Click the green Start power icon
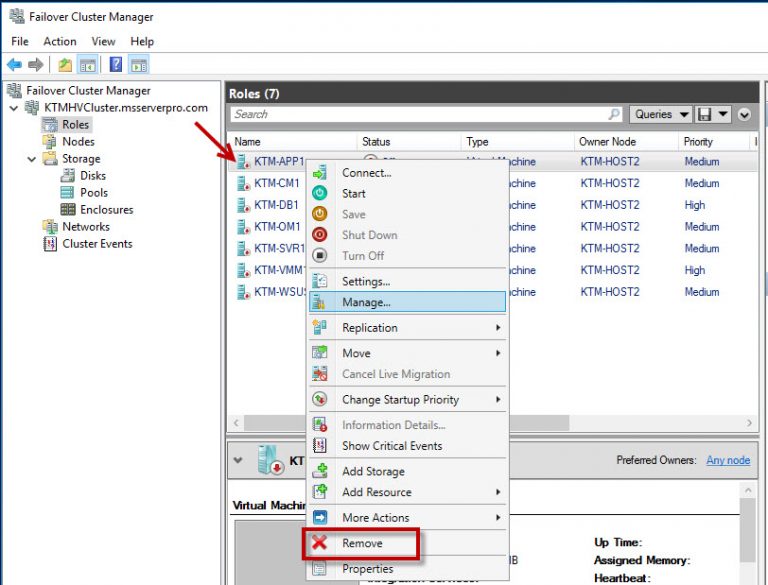 [320, 194]
